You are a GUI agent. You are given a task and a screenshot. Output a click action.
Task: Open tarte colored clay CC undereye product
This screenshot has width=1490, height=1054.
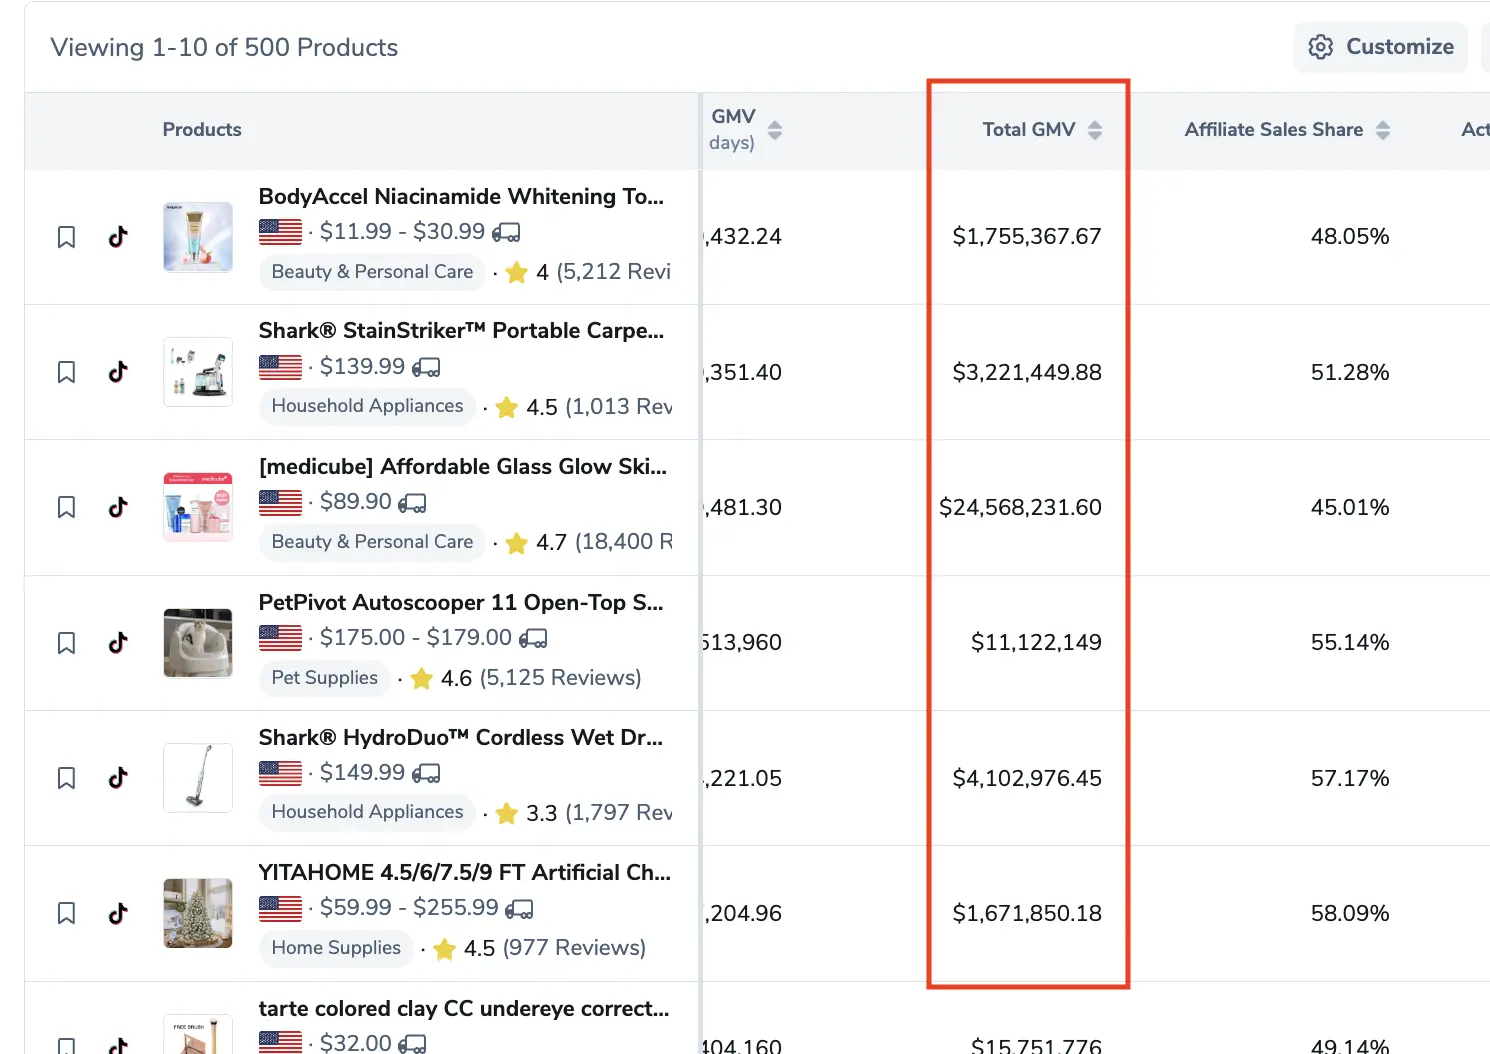(x=463, y=1008)
